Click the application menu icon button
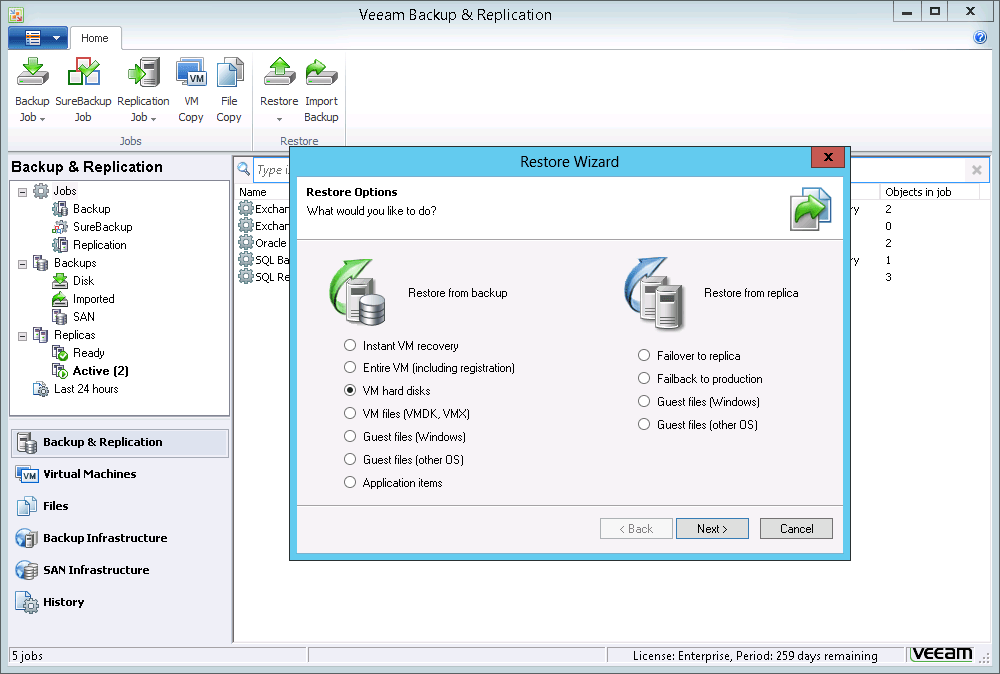Viewport: 1000px width, 674px height. pyautogui.click(x=33, y=38)
